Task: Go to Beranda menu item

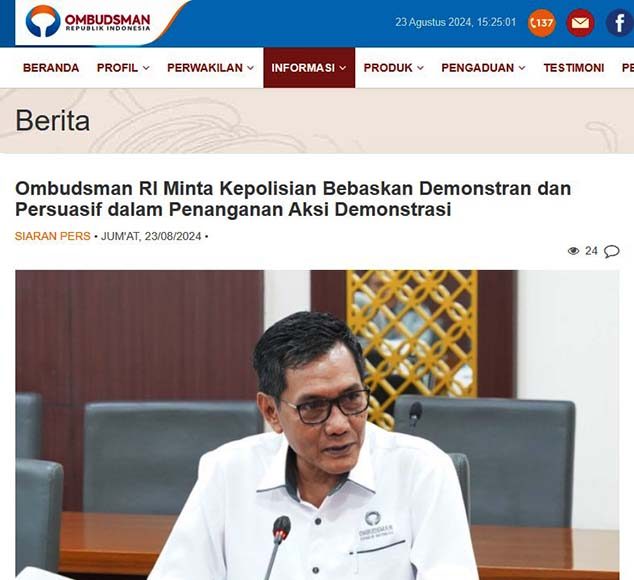Action: 51,68
